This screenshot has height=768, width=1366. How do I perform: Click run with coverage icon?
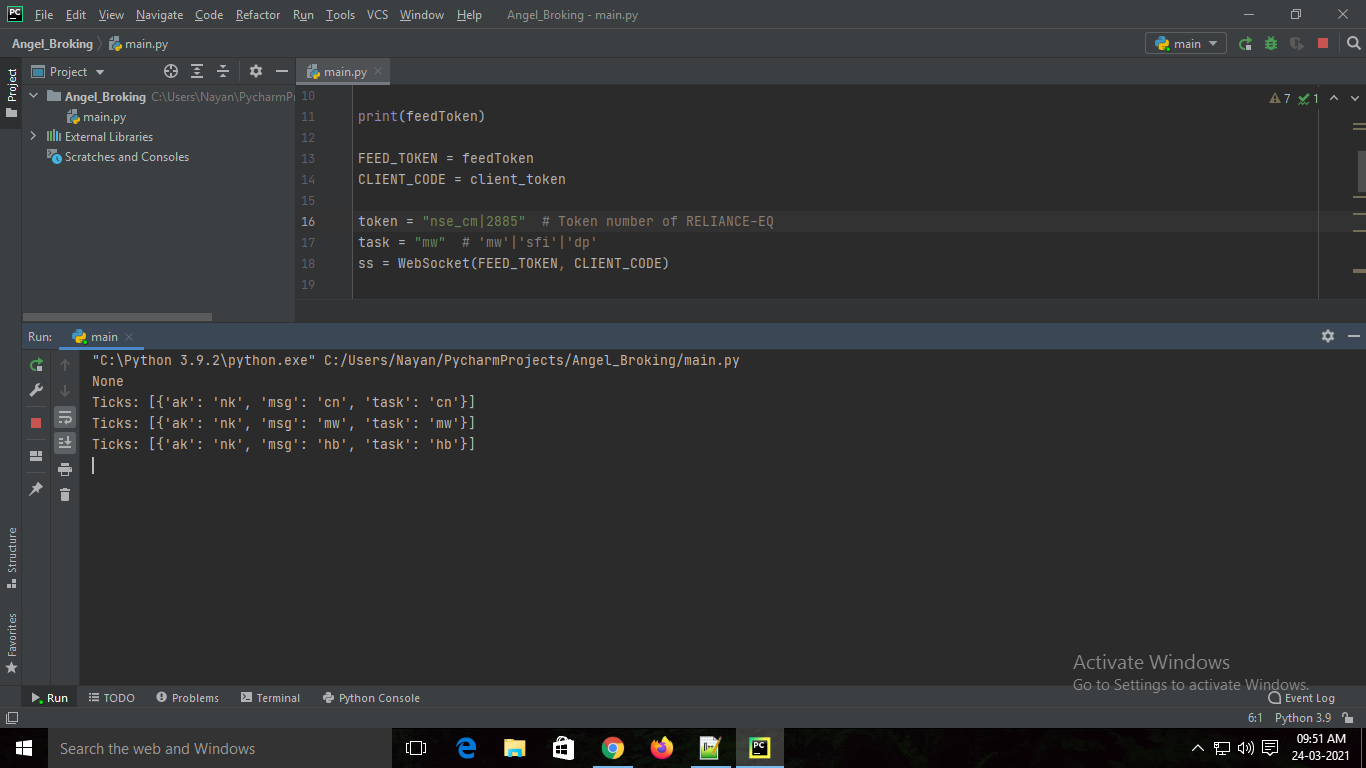coord(1297,43)
